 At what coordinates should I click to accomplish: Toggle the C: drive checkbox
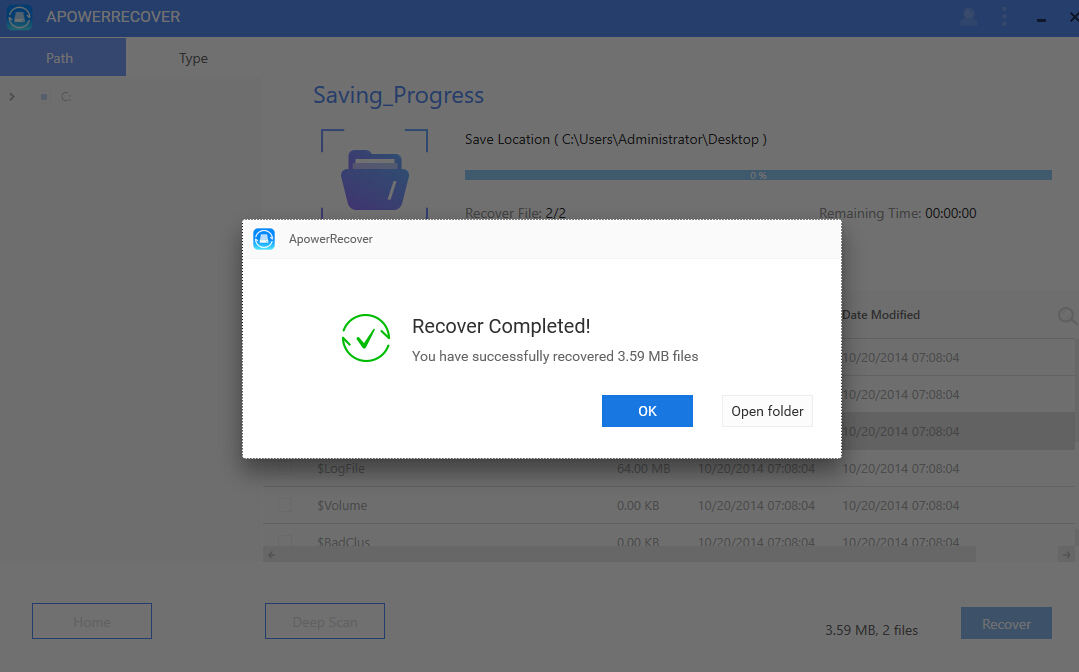tap(44, 97)
